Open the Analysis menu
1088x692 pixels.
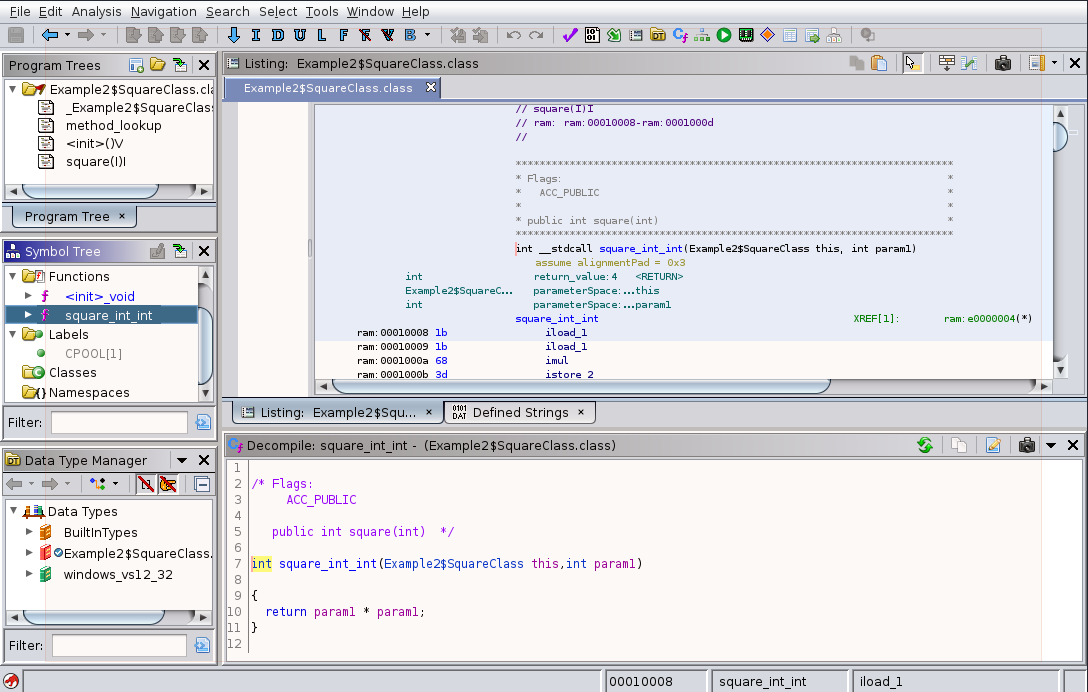pos(96,11)
